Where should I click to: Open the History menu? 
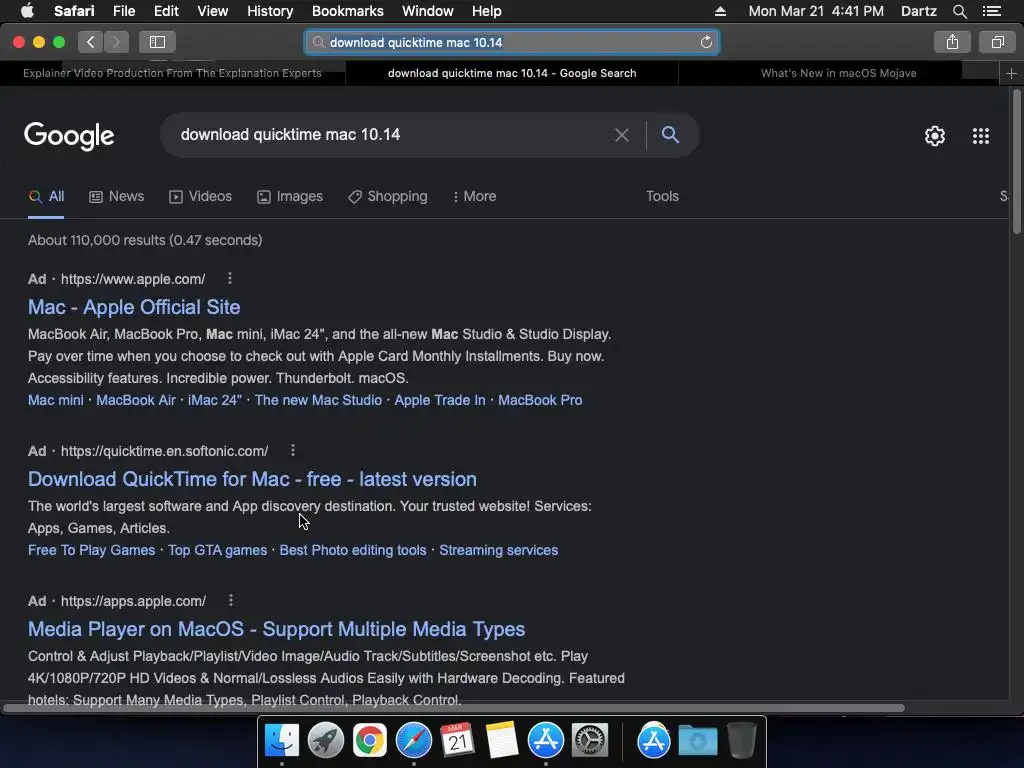pos(270,11)
